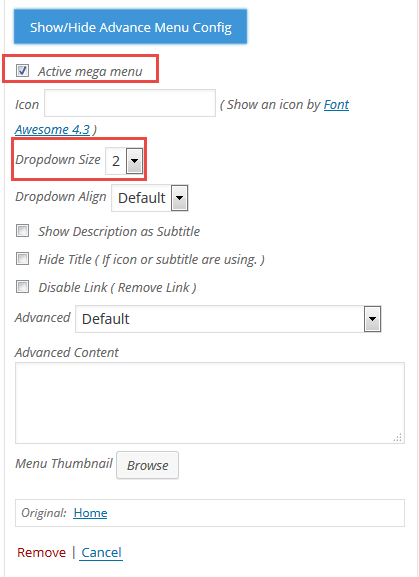419x577 pixels.
Task: Select the Dropdown Size value 2
Action: tap(116, 161)
